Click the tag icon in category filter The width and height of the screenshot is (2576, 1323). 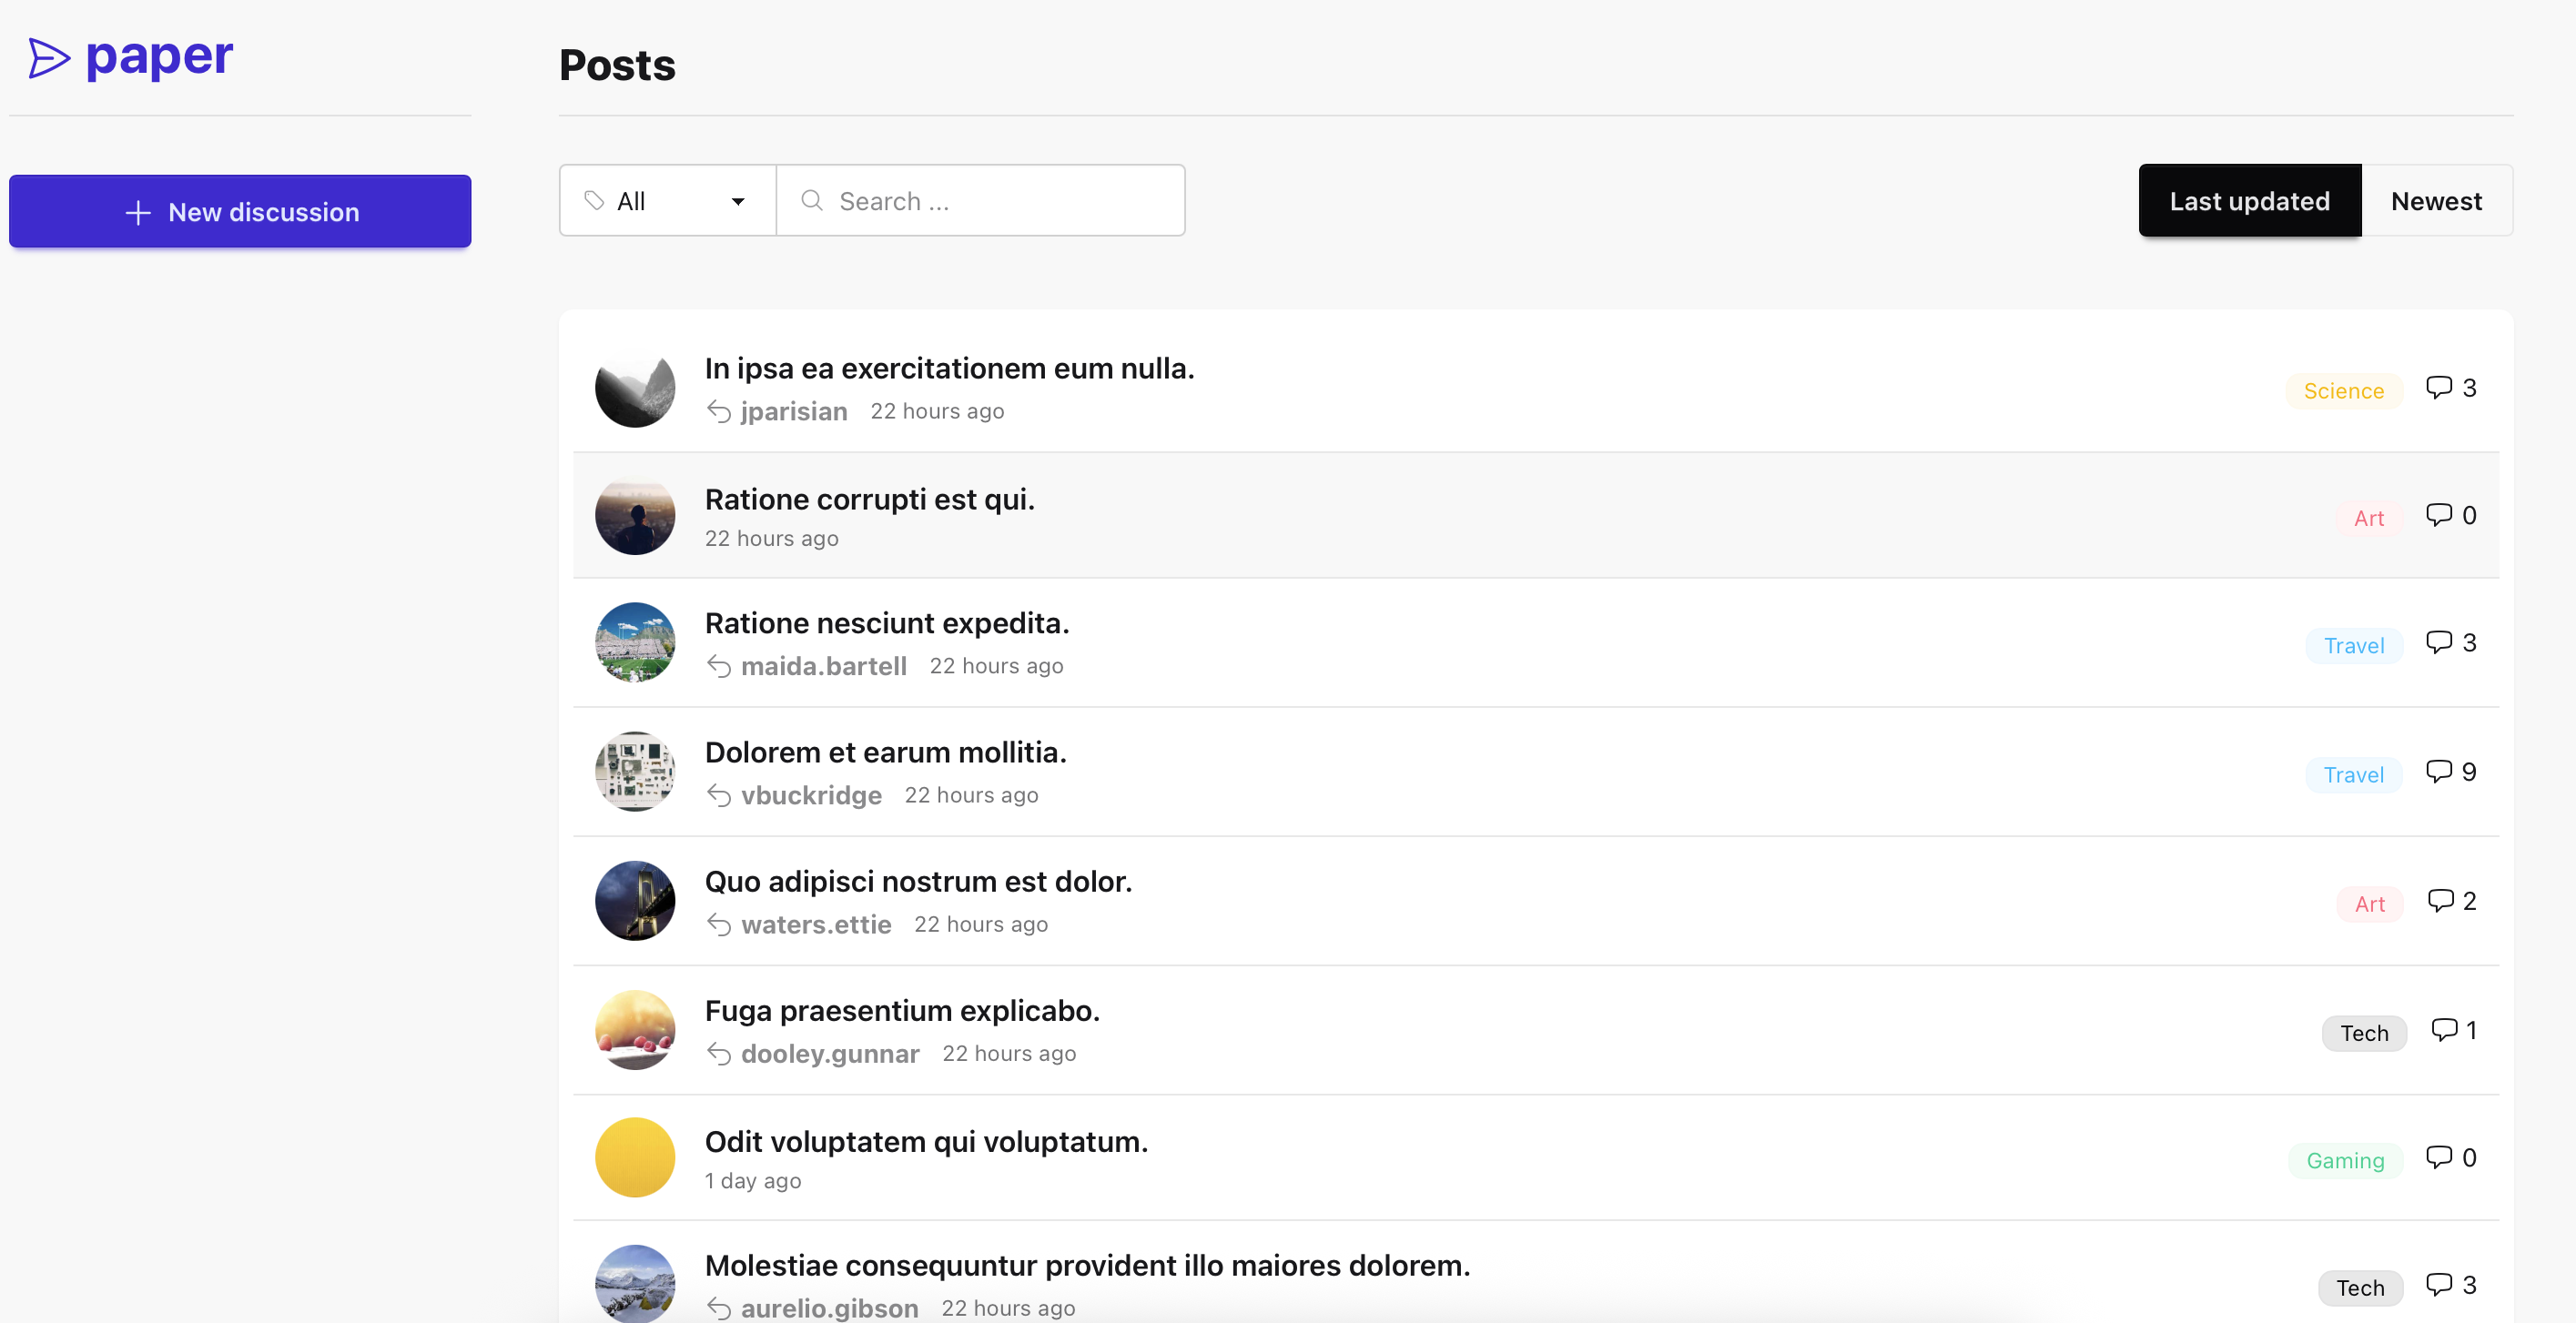594,201
